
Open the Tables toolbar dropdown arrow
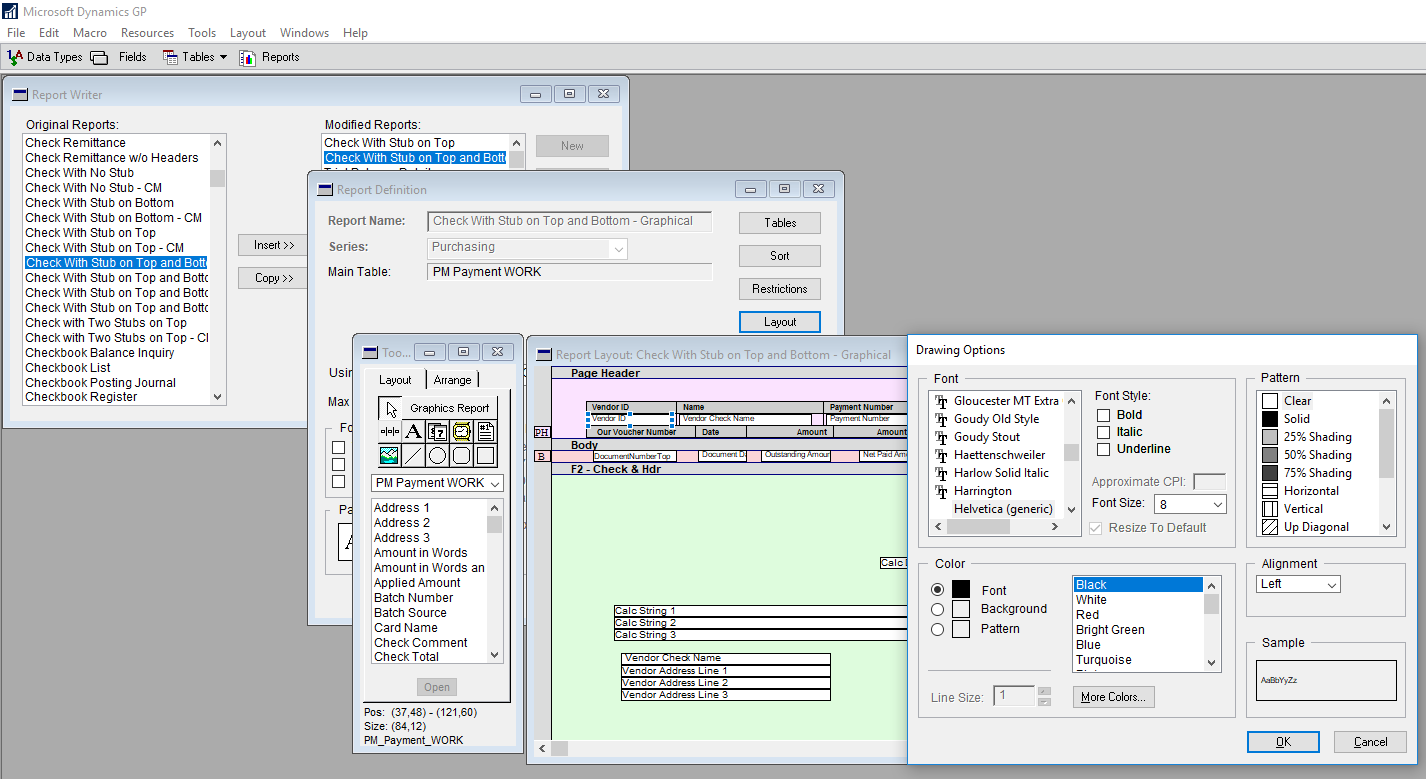pos(224,57)
